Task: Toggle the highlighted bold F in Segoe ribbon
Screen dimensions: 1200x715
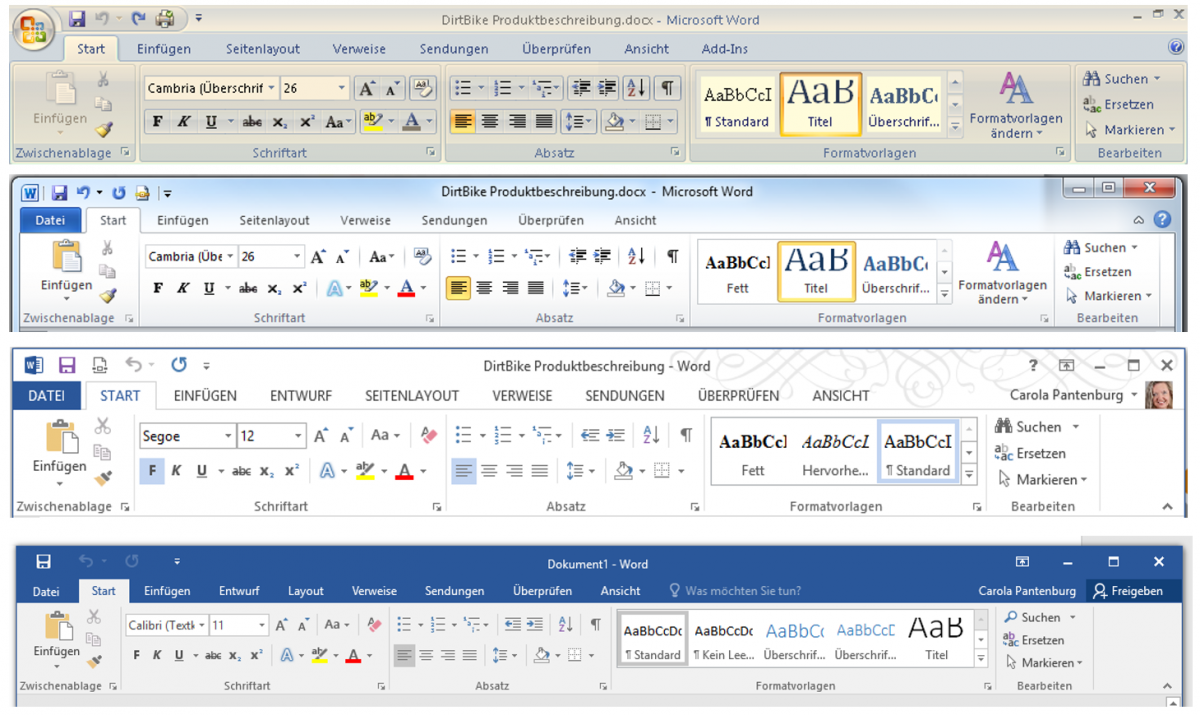Action: [x=152, y=470]
